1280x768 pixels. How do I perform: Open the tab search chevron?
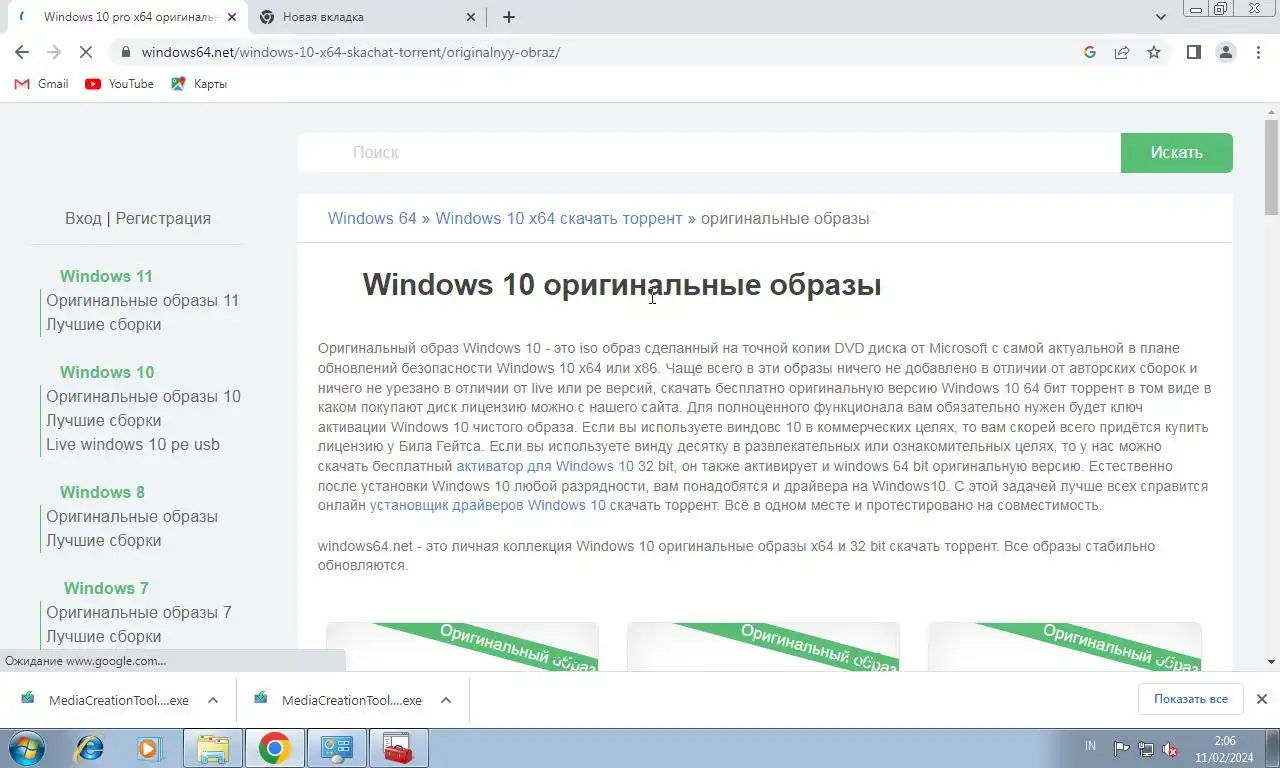point(1161,17)
